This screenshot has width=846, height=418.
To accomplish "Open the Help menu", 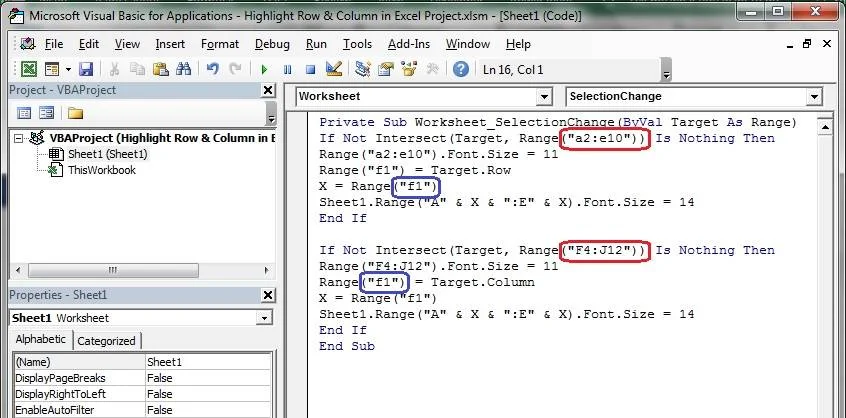I will point(518,44).
